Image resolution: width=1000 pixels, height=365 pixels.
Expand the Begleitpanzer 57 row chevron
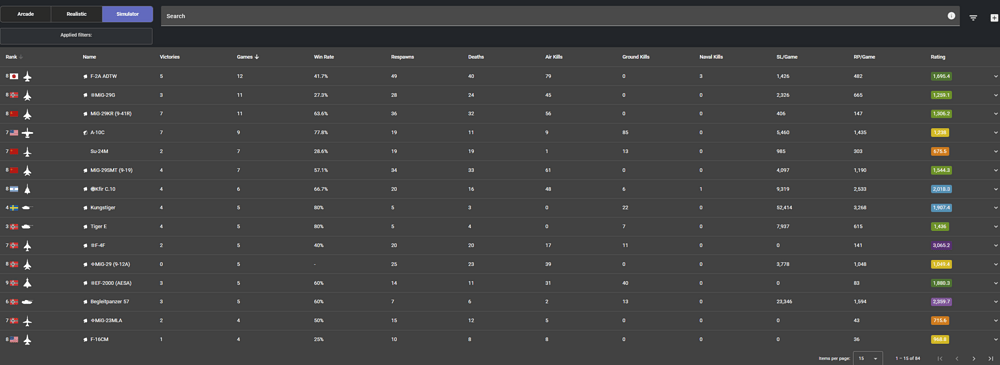point(996,302)
